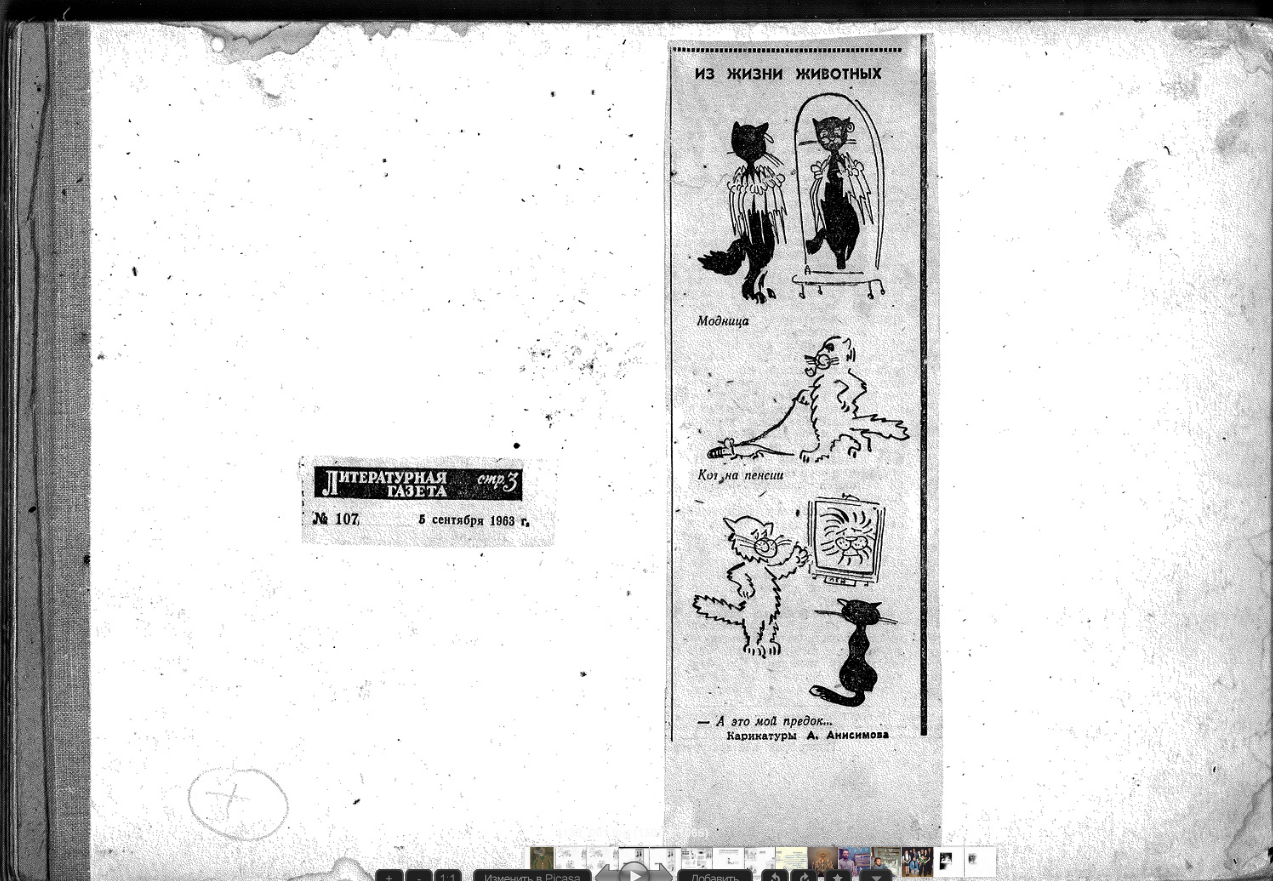The image size is (1273, 881).
Task: Click the 'Добавить' button
Action: pos(714,876)
